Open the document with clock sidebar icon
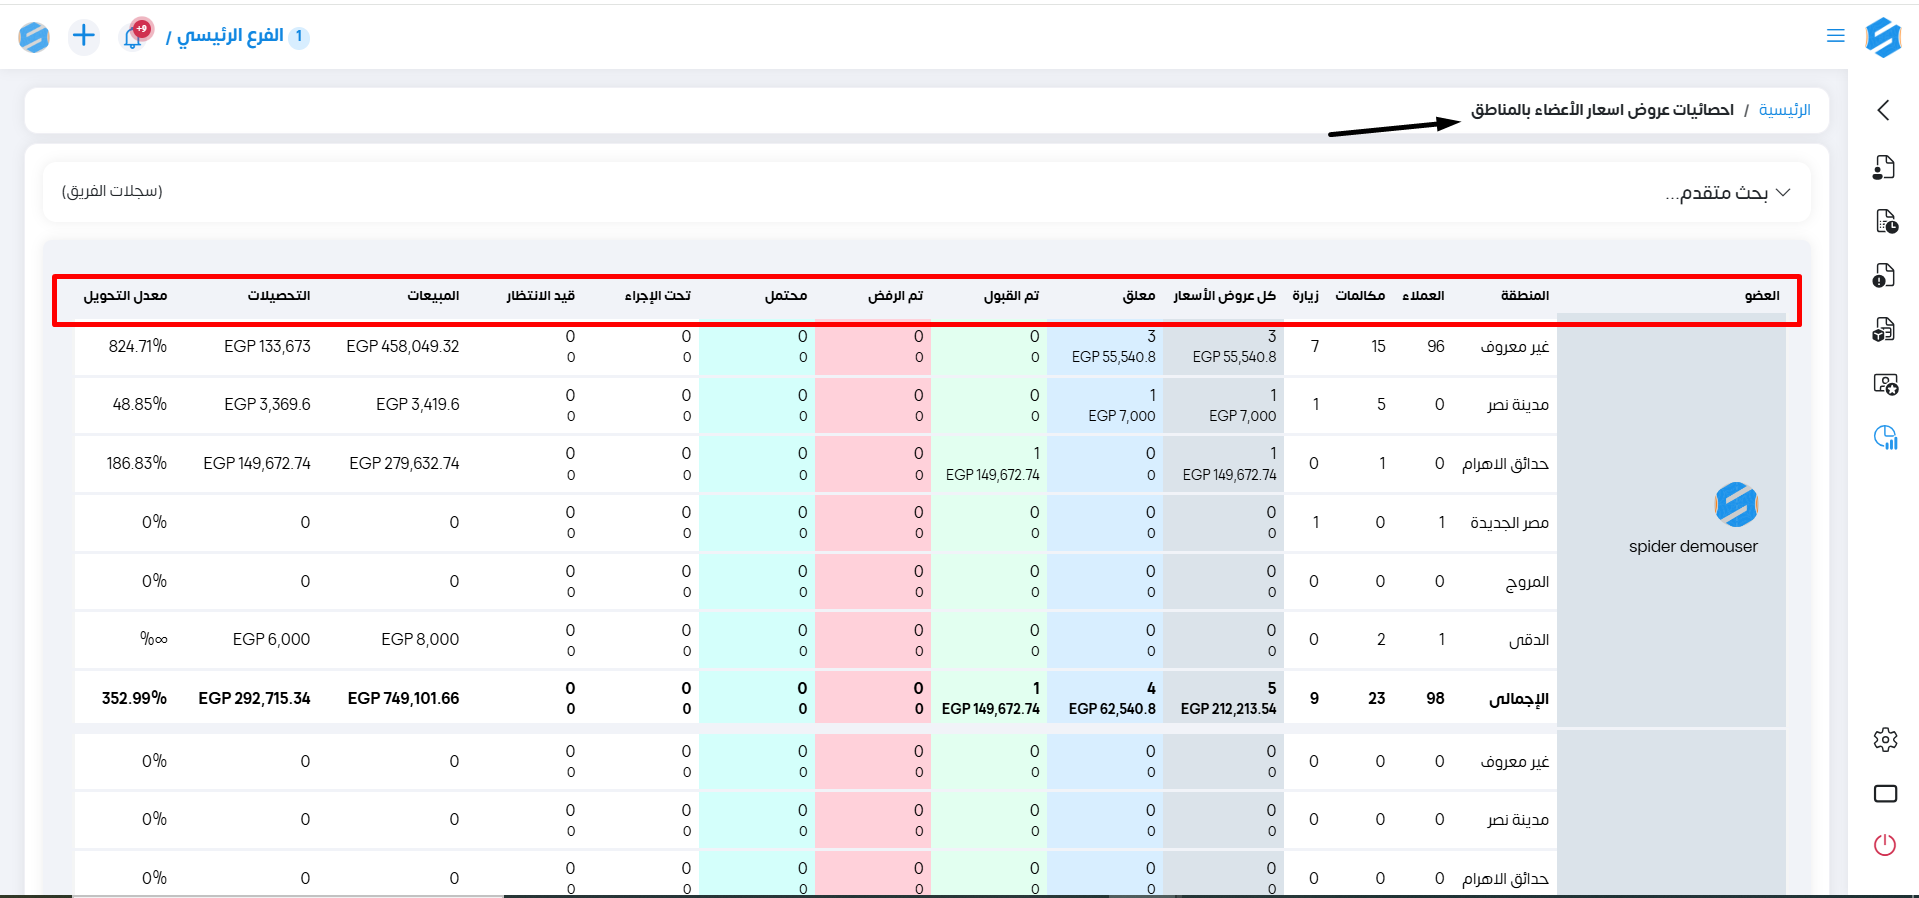Viewport: 1919px width, 898px height. click(1885, 221)
